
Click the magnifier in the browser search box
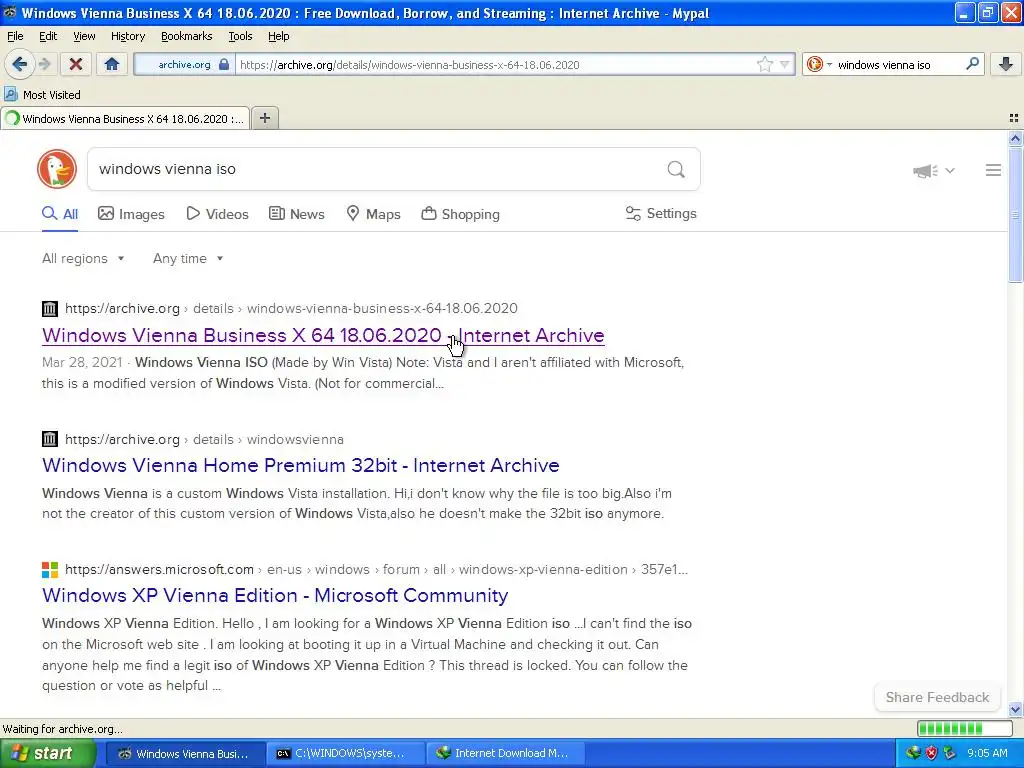(972, 64)
